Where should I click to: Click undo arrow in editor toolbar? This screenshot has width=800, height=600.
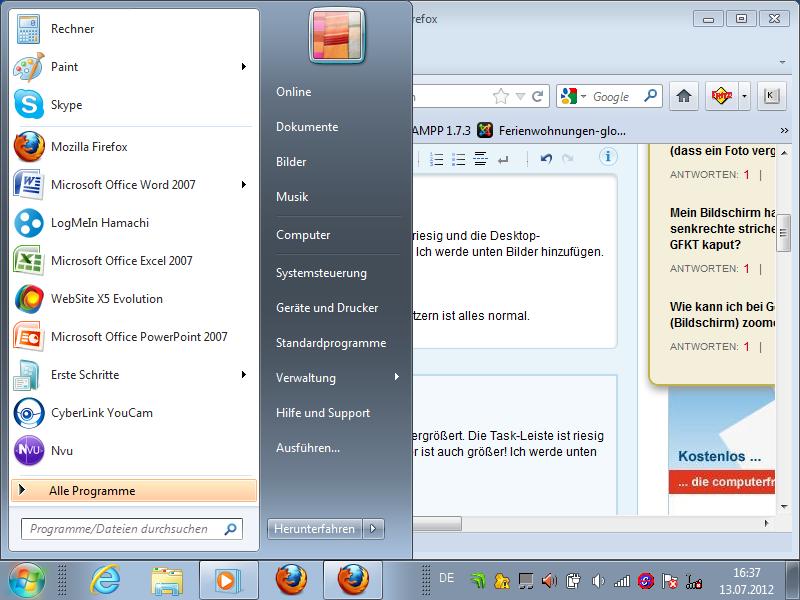tap(546, 159)
